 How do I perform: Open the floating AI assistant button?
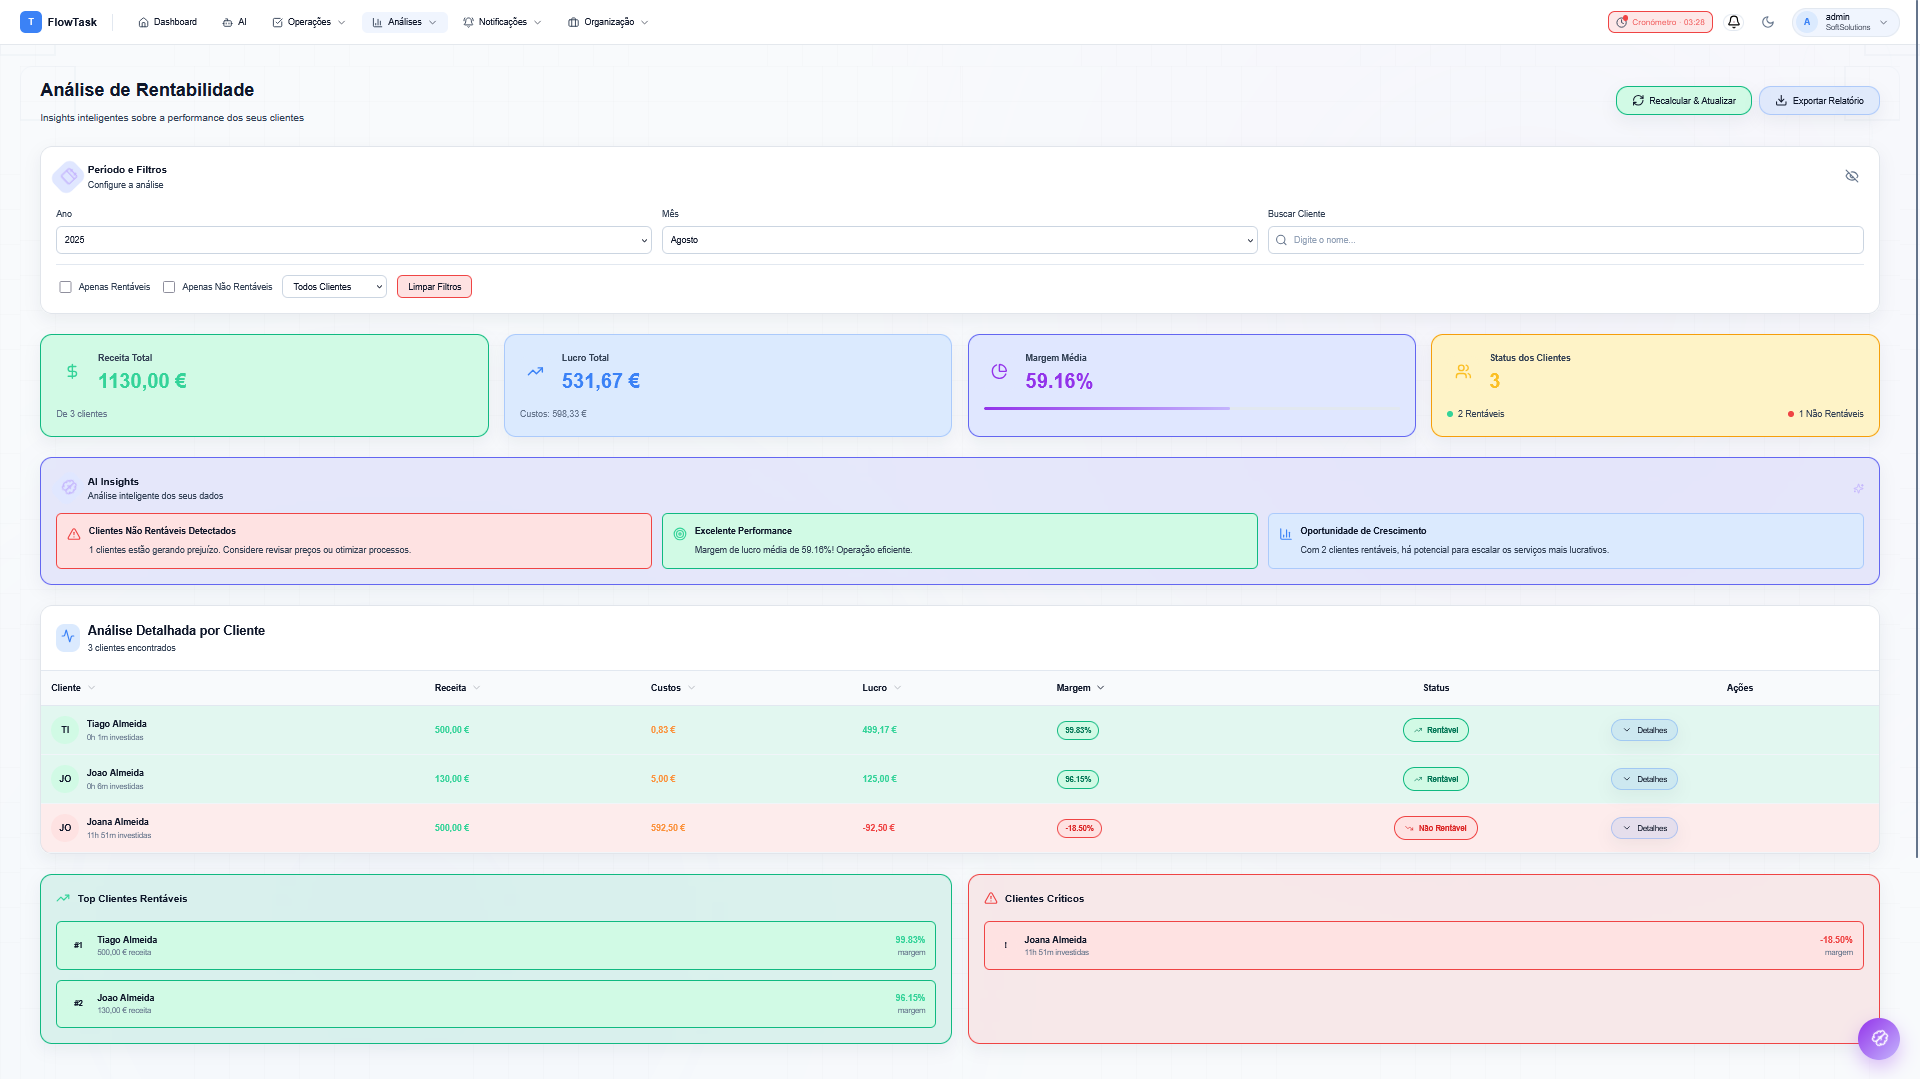tap(1878, 1038)
